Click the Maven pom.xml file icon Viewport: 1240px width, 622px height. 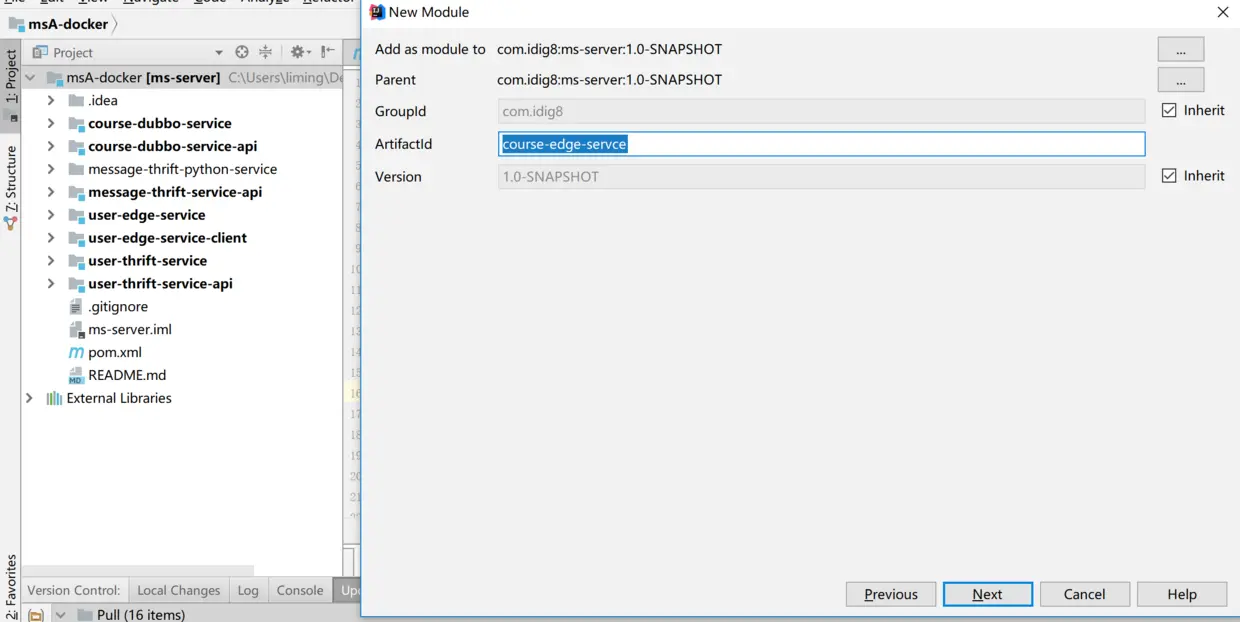pyautogui.click(x=76, y=353)
